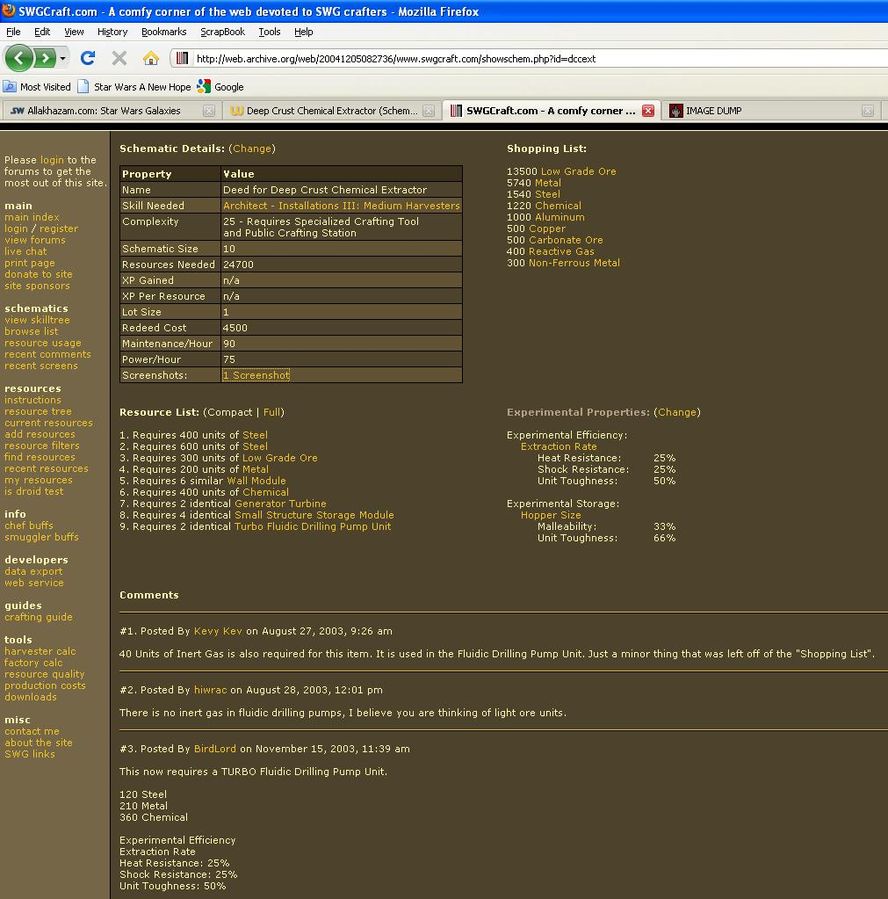Reload the page with the refresh icon
888x899 pixels.
(x=88, y=58)
